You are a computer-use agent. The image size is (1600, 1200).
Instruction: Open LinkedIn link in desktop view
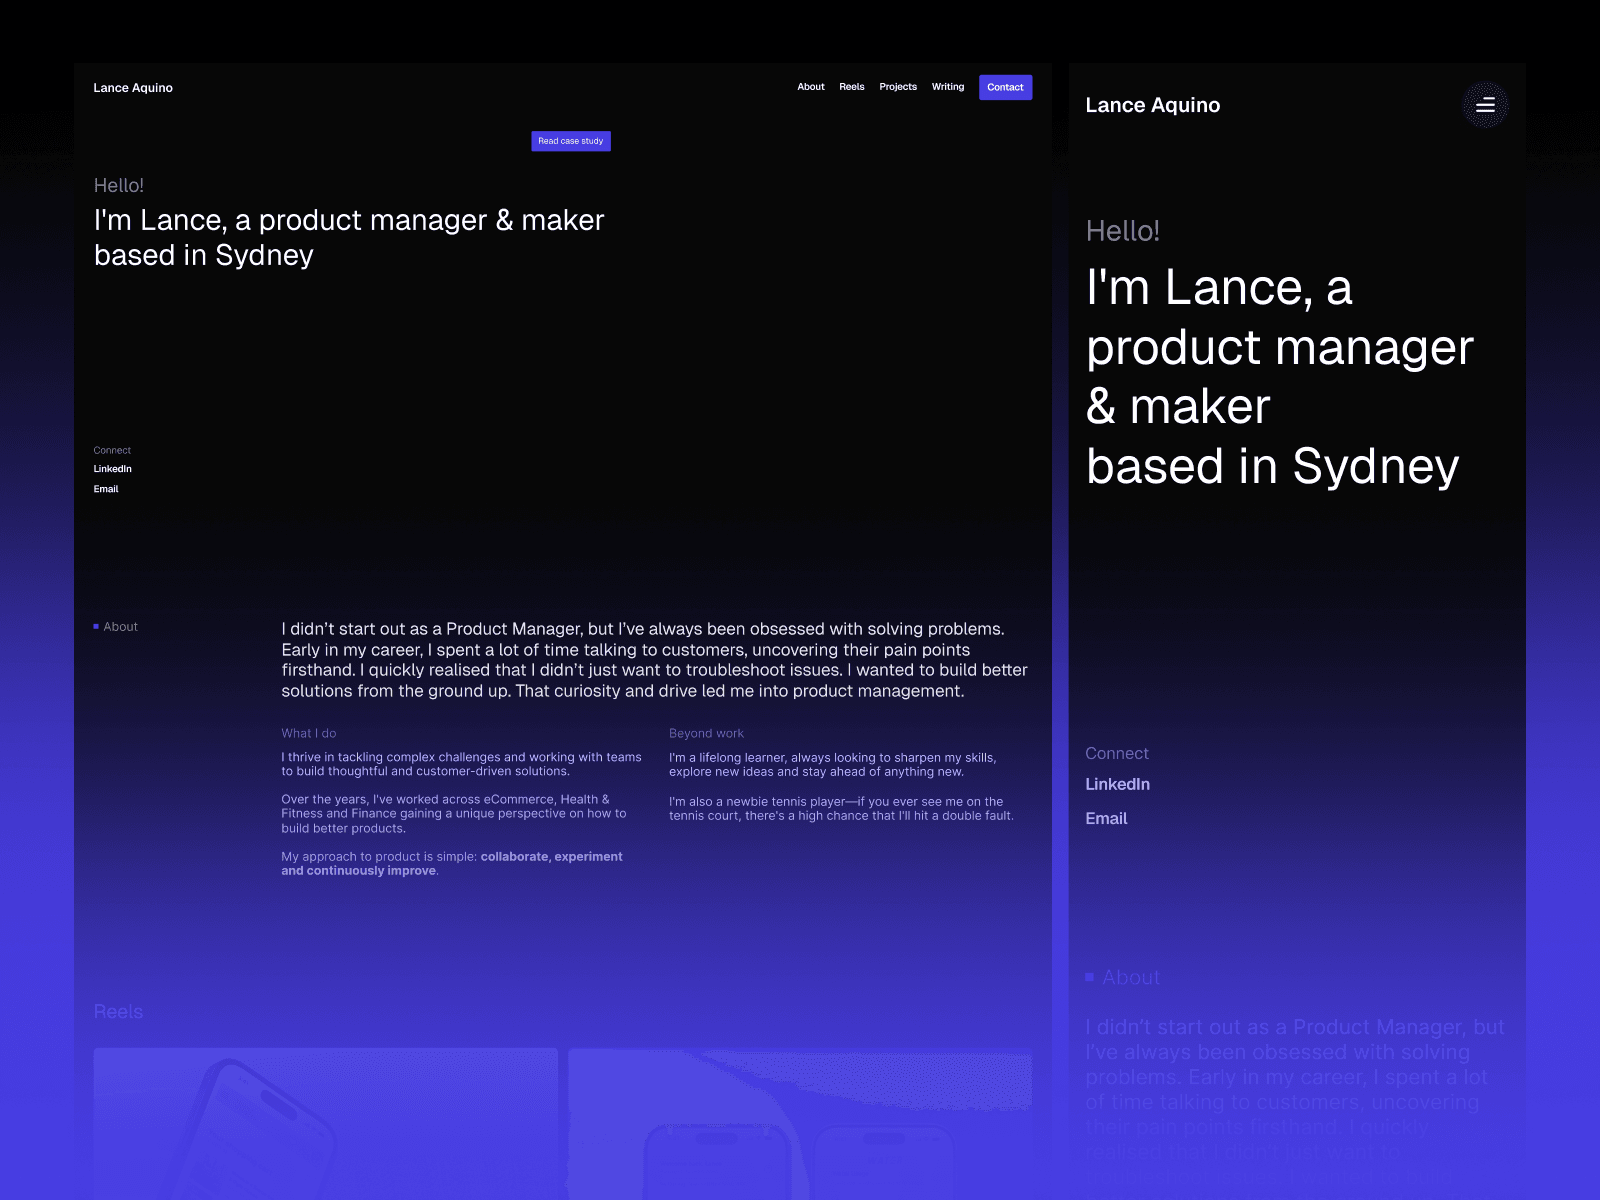tap(113, 469)
